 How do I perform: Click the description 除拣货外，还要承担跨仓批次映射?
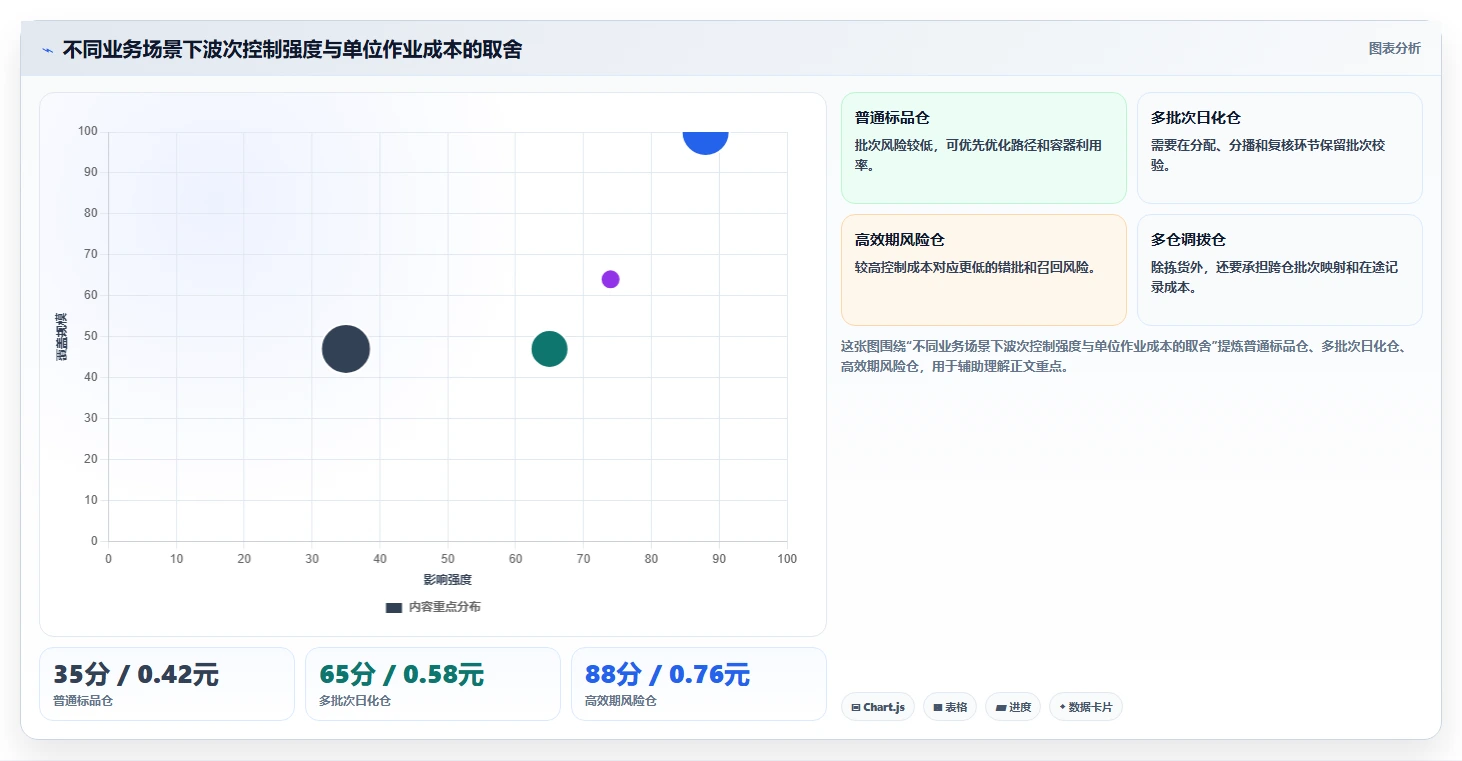(x=1275, y=277)
